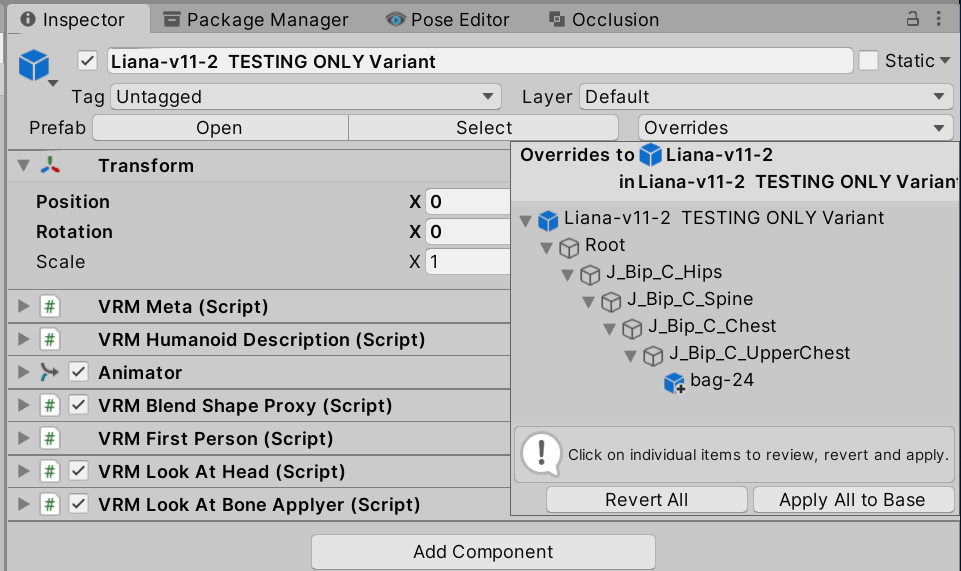The image size is (961, 571).
Task: Edit the GameObject name field
Action: pos(480,61)
